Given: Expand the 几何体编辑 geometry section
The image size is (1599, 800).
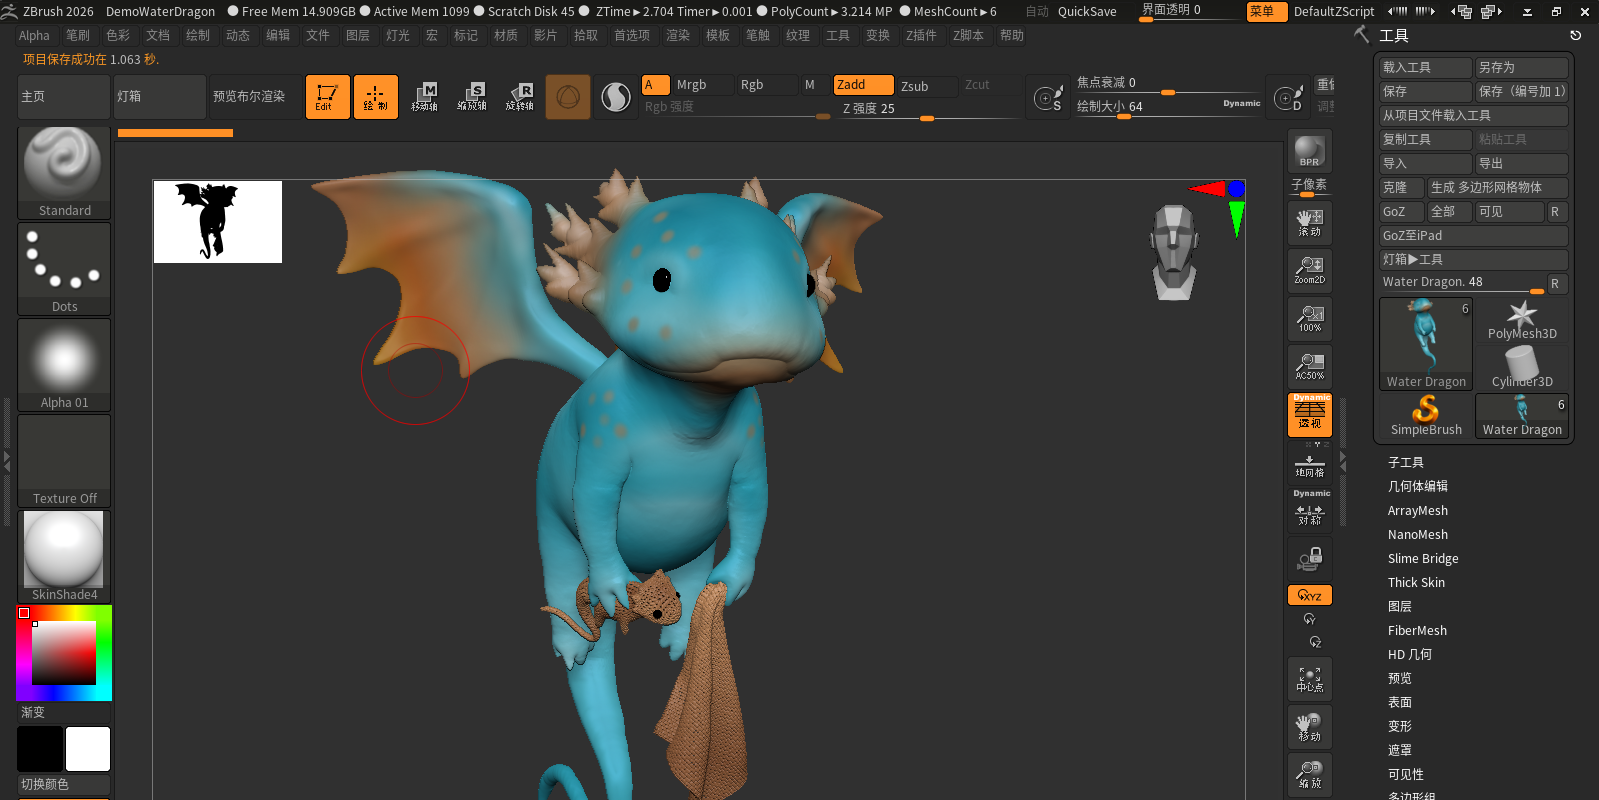Looking at the screenshot, I should [1417, 486].
